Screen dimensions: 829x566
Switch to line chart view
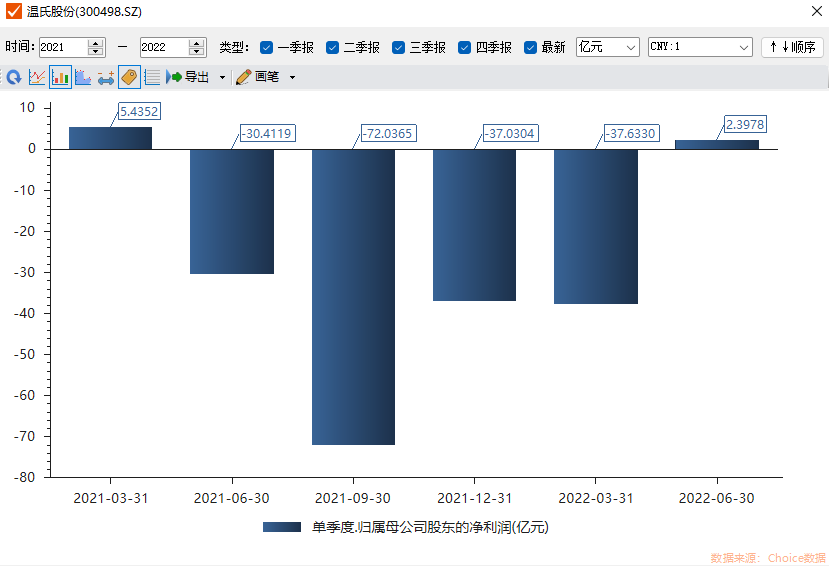point(37,77)
